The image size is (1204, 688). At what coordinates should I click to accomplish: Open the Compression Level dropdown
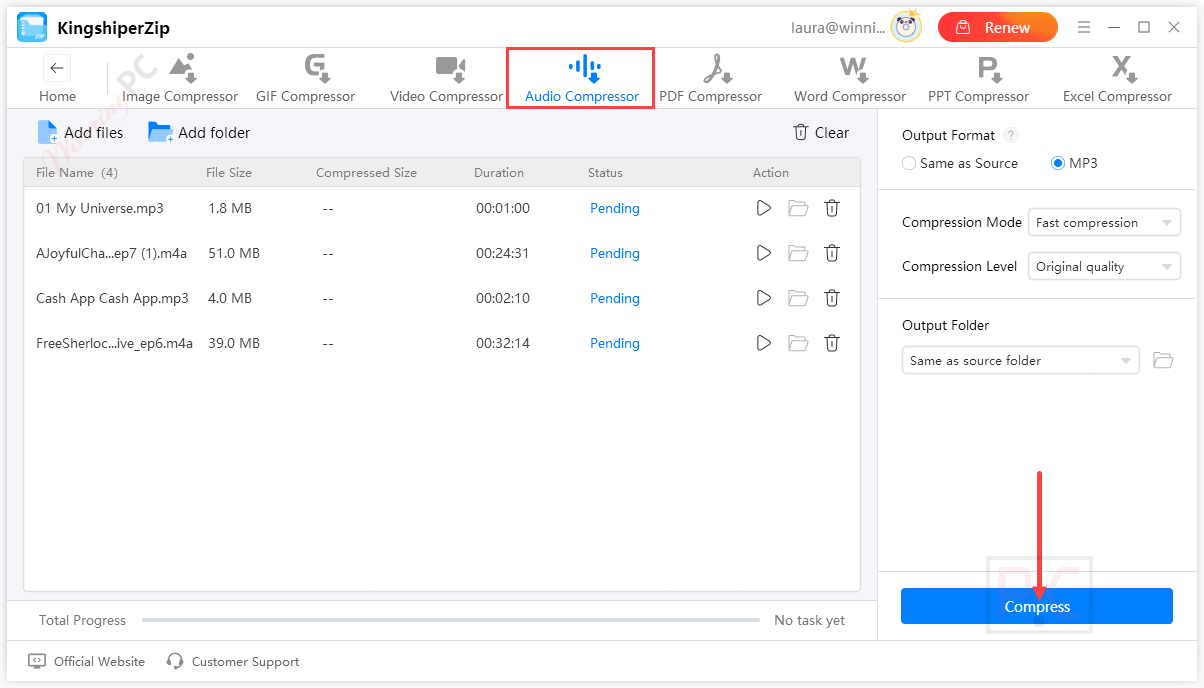click(x=1104, y=266)
